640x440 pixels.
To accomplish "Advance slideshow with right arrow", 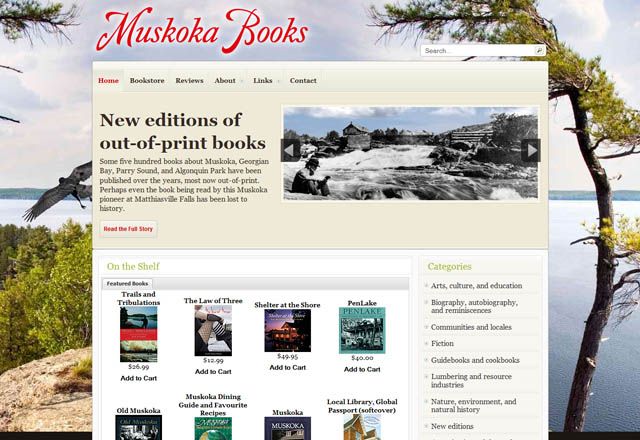I will click(x=531, y=150).
